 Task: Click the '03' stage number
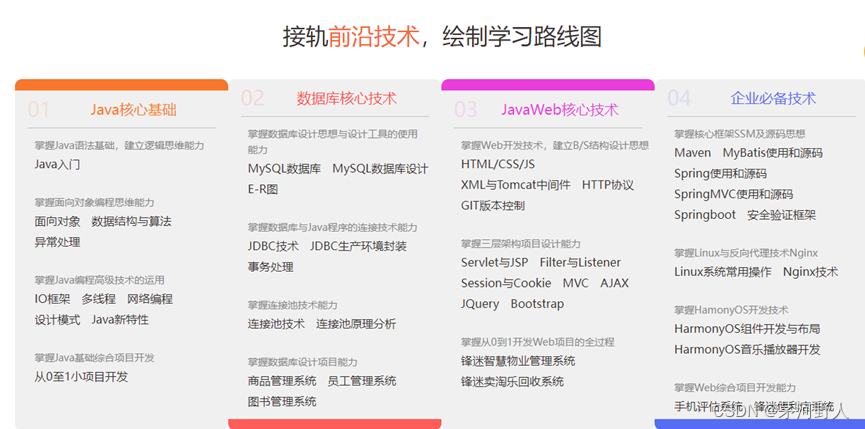click(x=466, y=110)
